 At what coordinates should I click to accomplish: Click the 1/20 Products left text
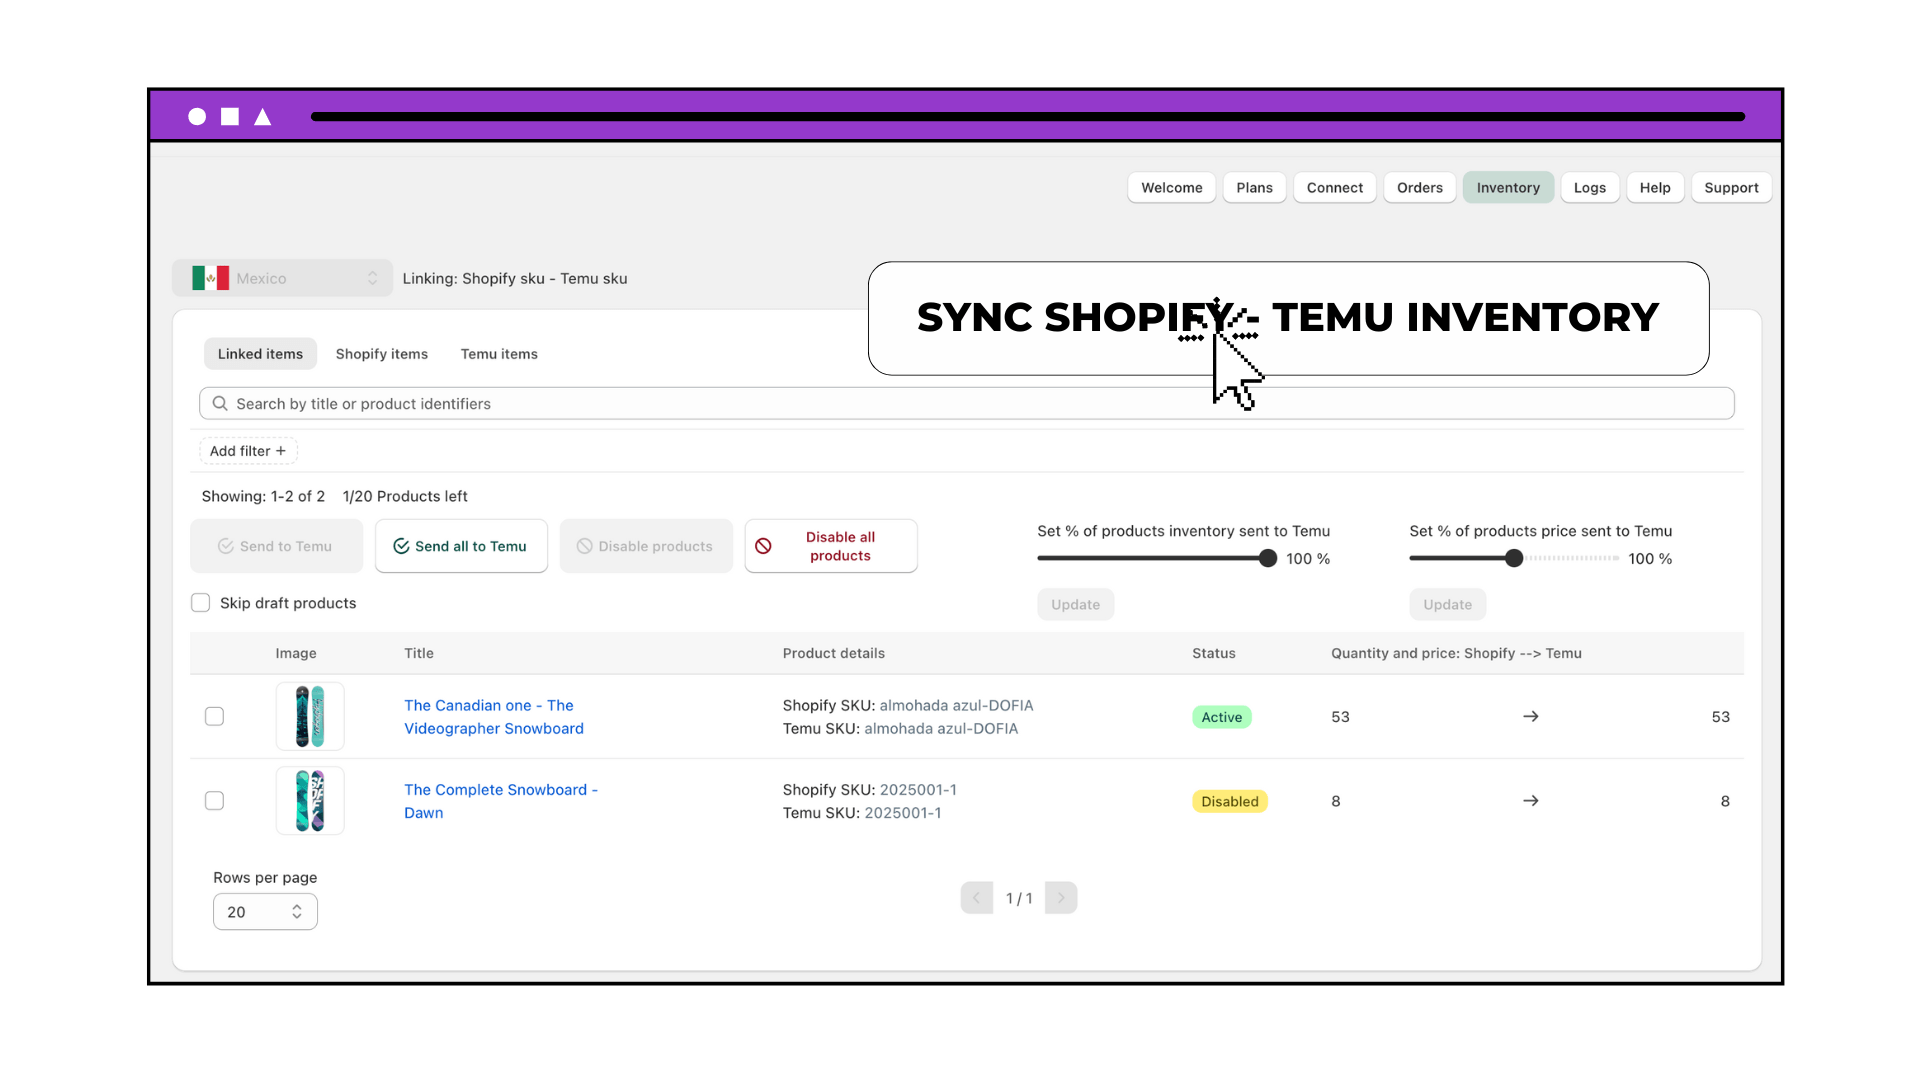(x=405, y=496)
